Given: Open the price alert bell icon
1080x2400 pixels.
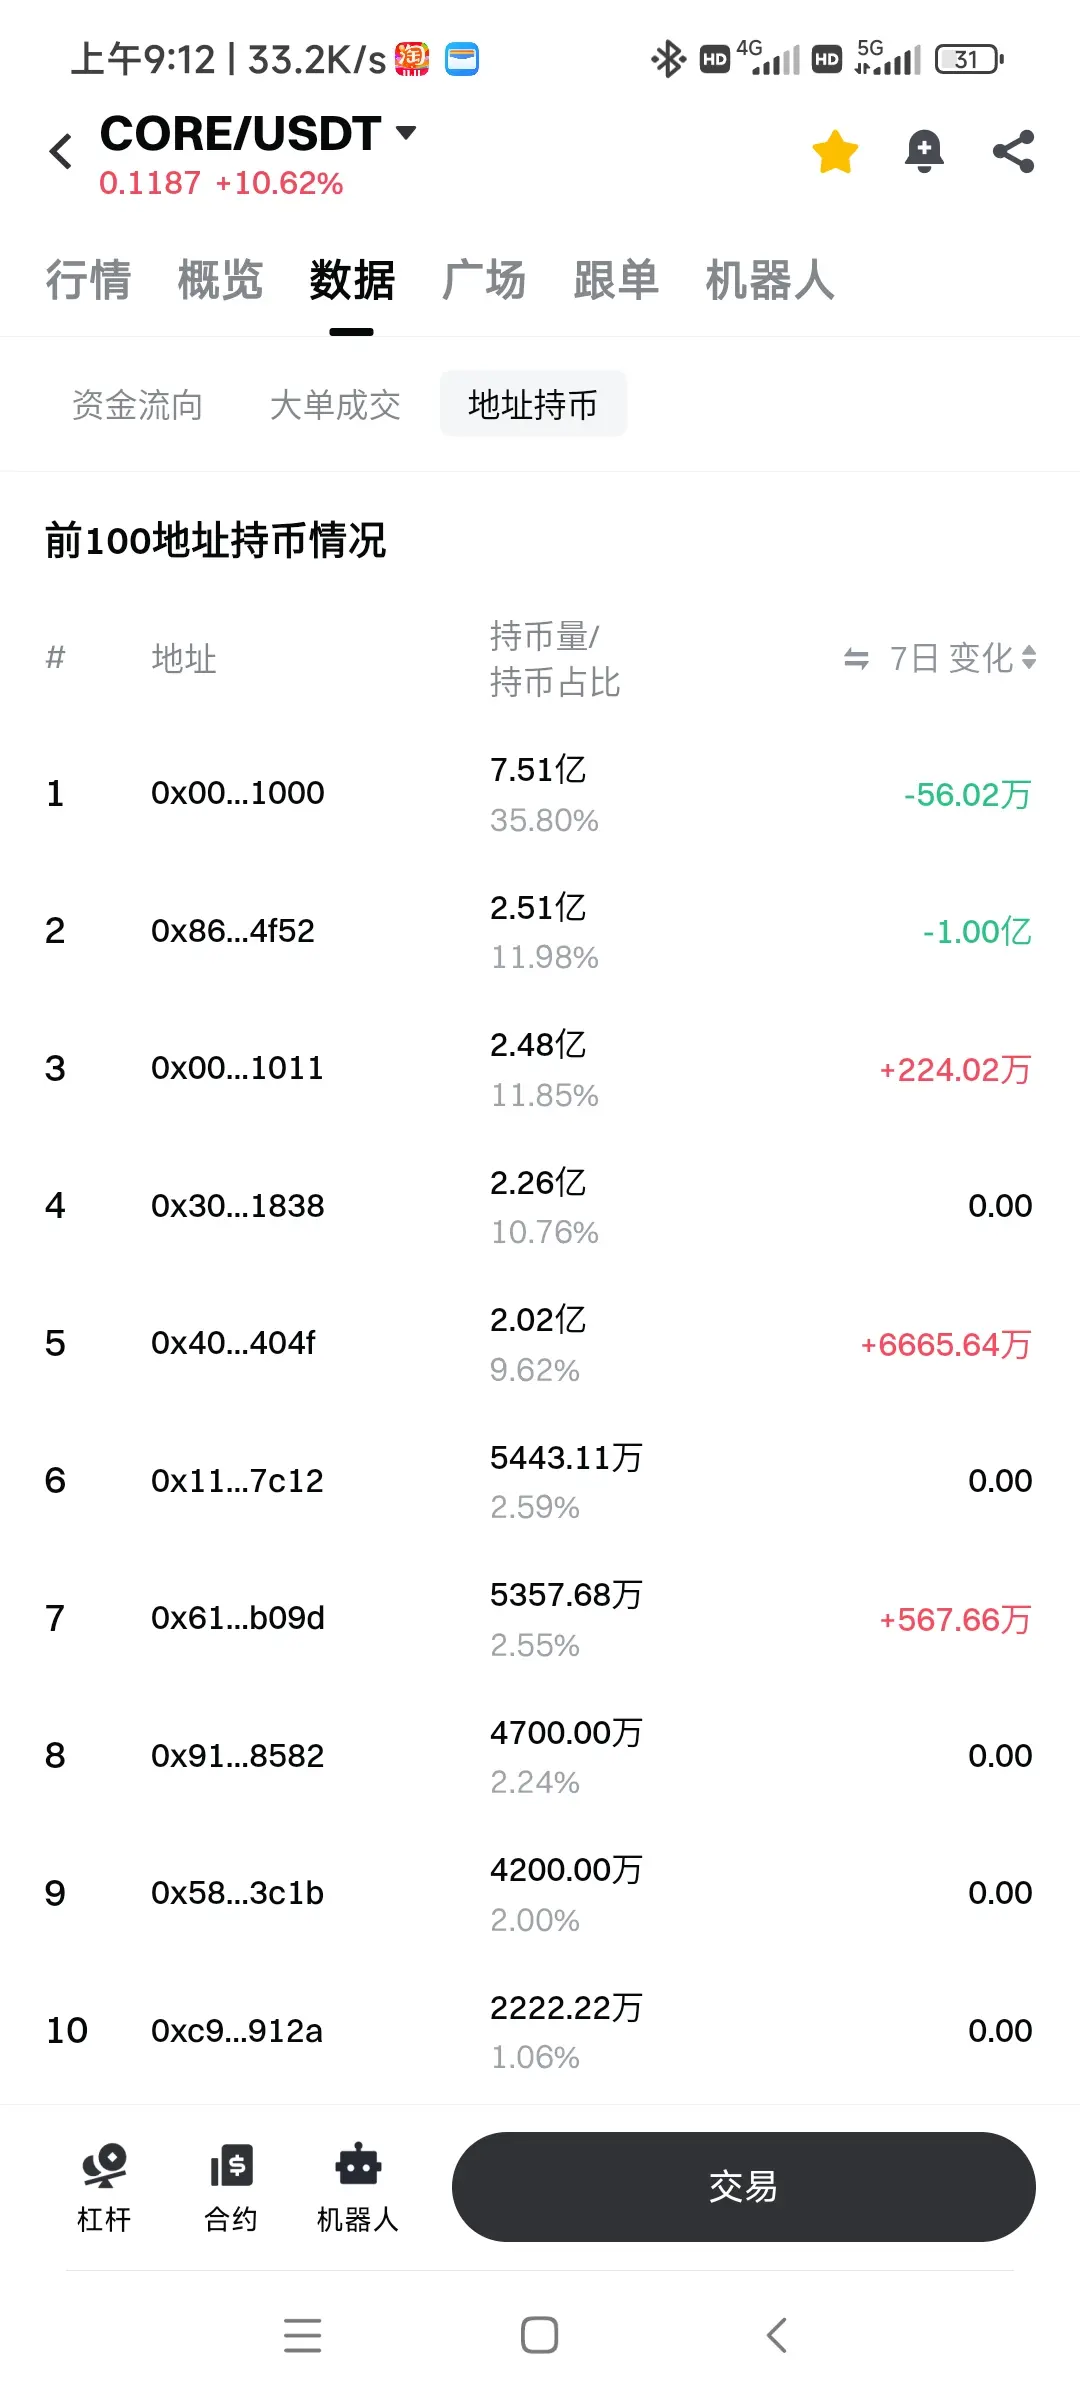Looking at the screenshot, I should point(924,152).
